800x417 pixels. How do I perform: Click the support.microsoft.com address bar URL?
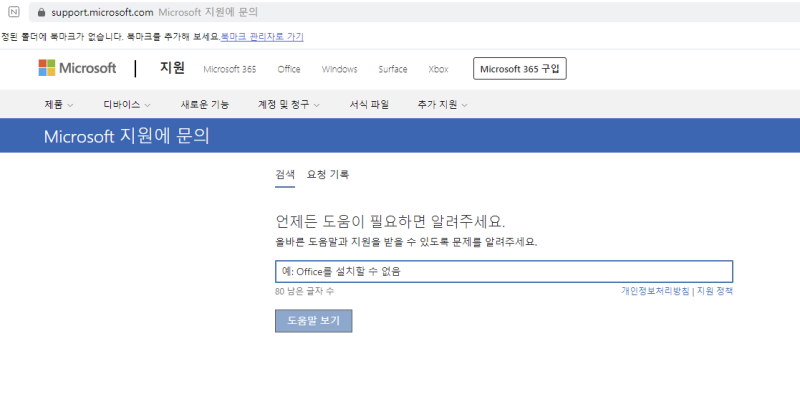(102, 12)
